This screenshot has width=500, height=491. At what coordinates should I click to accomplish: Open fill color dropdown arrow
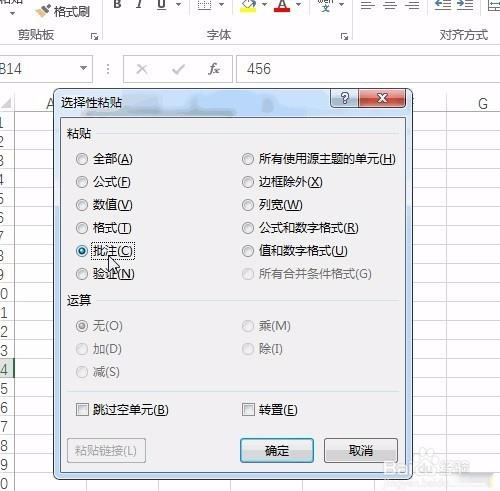pyautogui.click(x=265, y=5)
